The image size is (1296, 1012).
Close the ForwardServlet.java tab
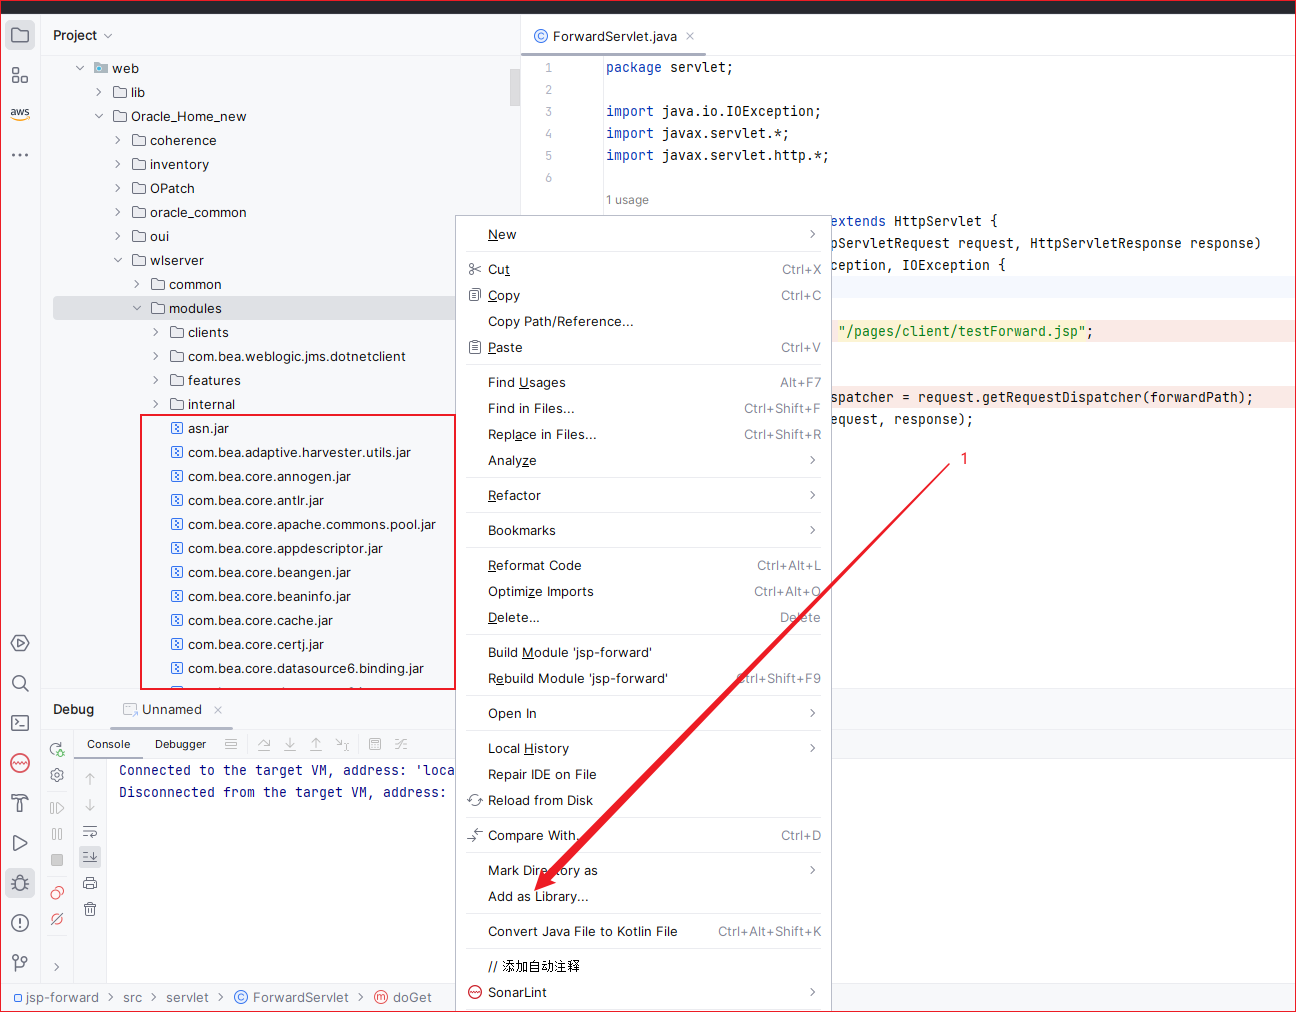pos(690,36)
